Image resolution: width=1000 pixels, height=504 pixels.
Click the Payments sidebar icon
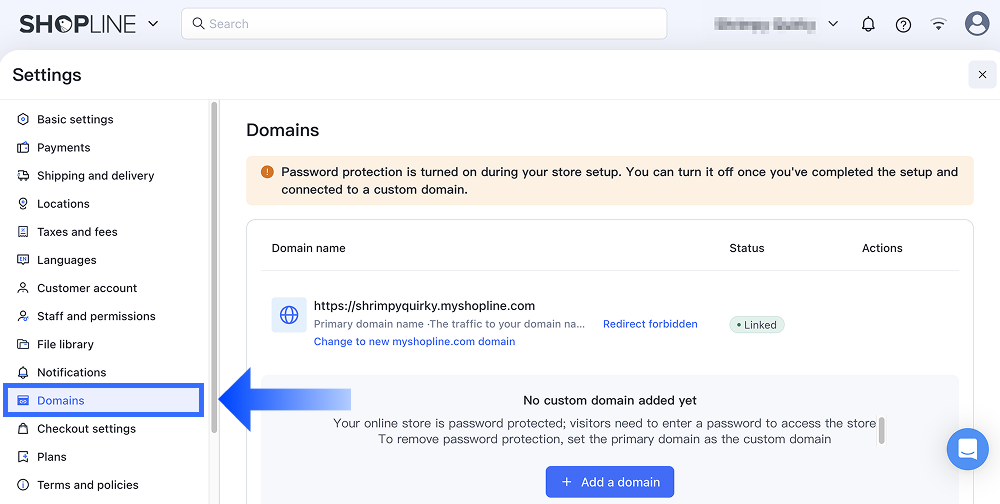[23, 147]
